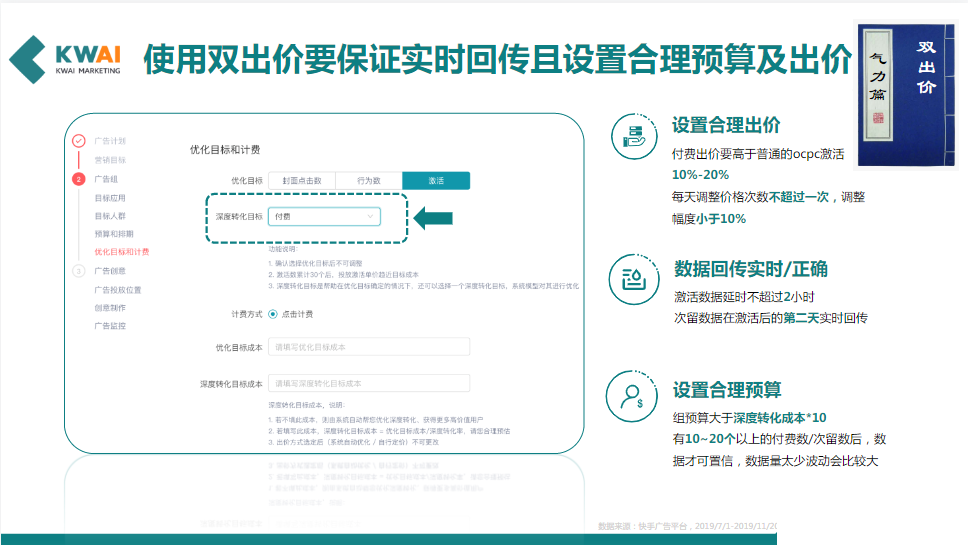Open the 深度转化目标 dropdown showing 付费
The width and height of the screenshot is (968, 545).
point(324,217)
